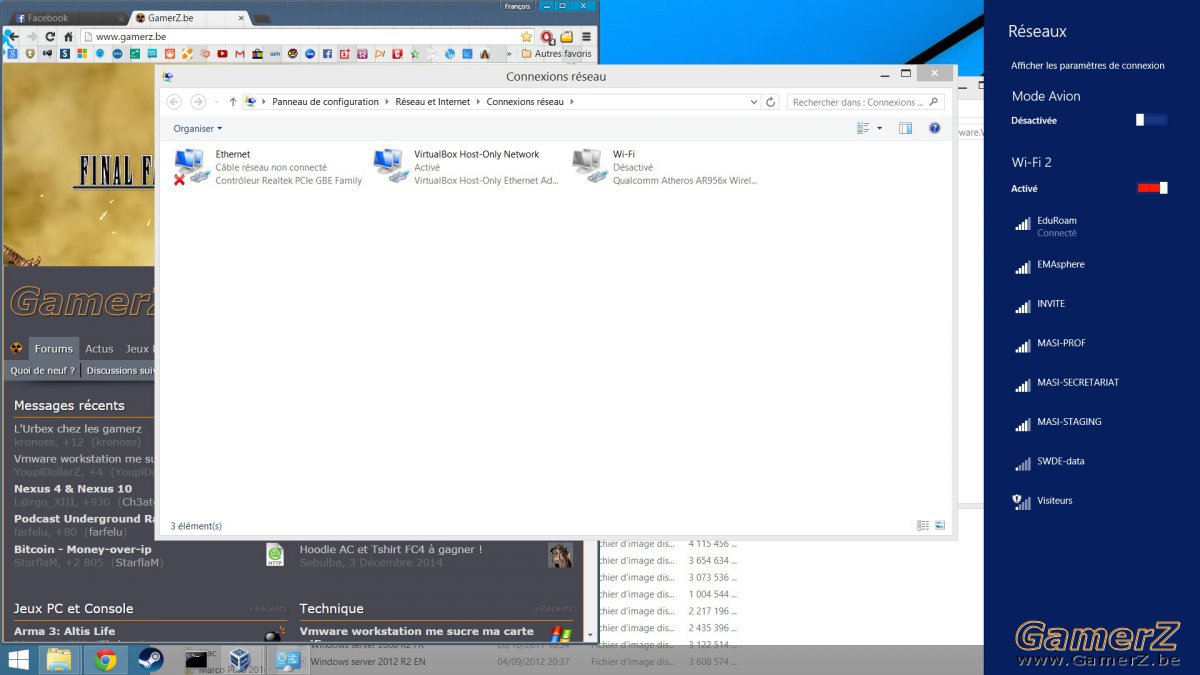Open the YouTube bookmark in the bookmarks bar
This screenshot has height=675, width=1200.
pos(222,54)
